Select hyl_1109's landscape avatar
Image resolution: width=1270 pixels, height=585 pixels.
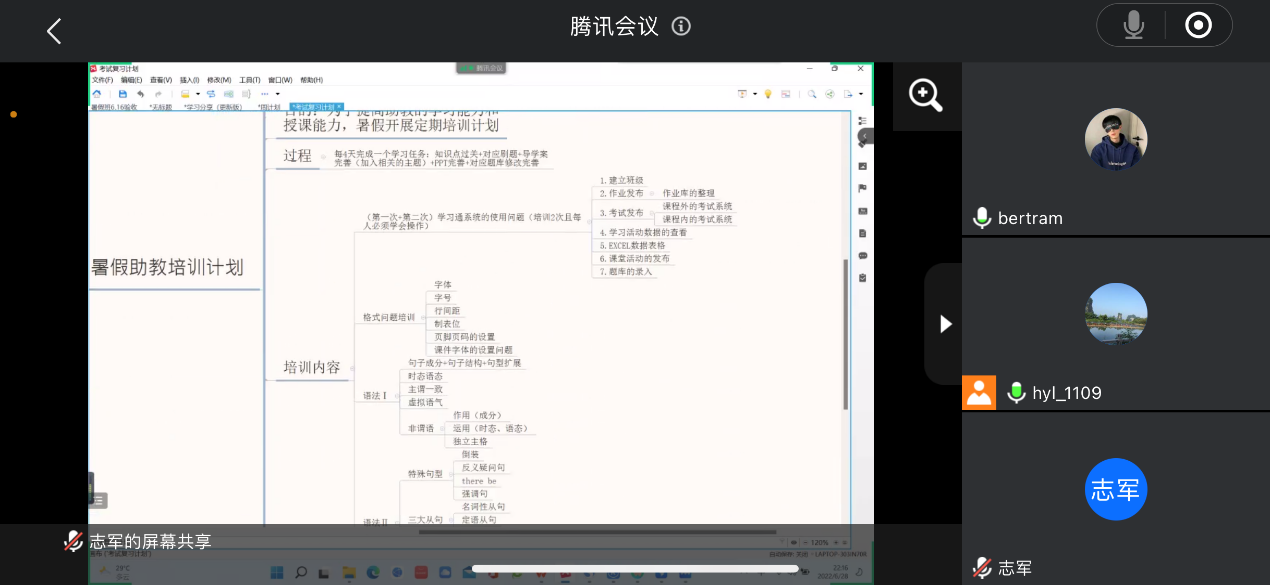coord(1115,314)
